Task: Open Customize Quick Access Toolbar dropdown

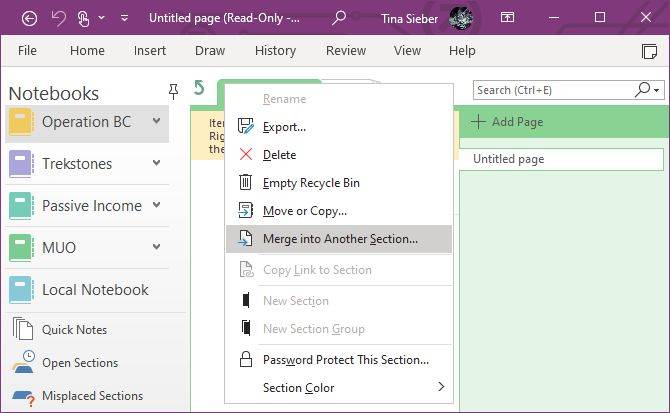Action: [124, 18]
